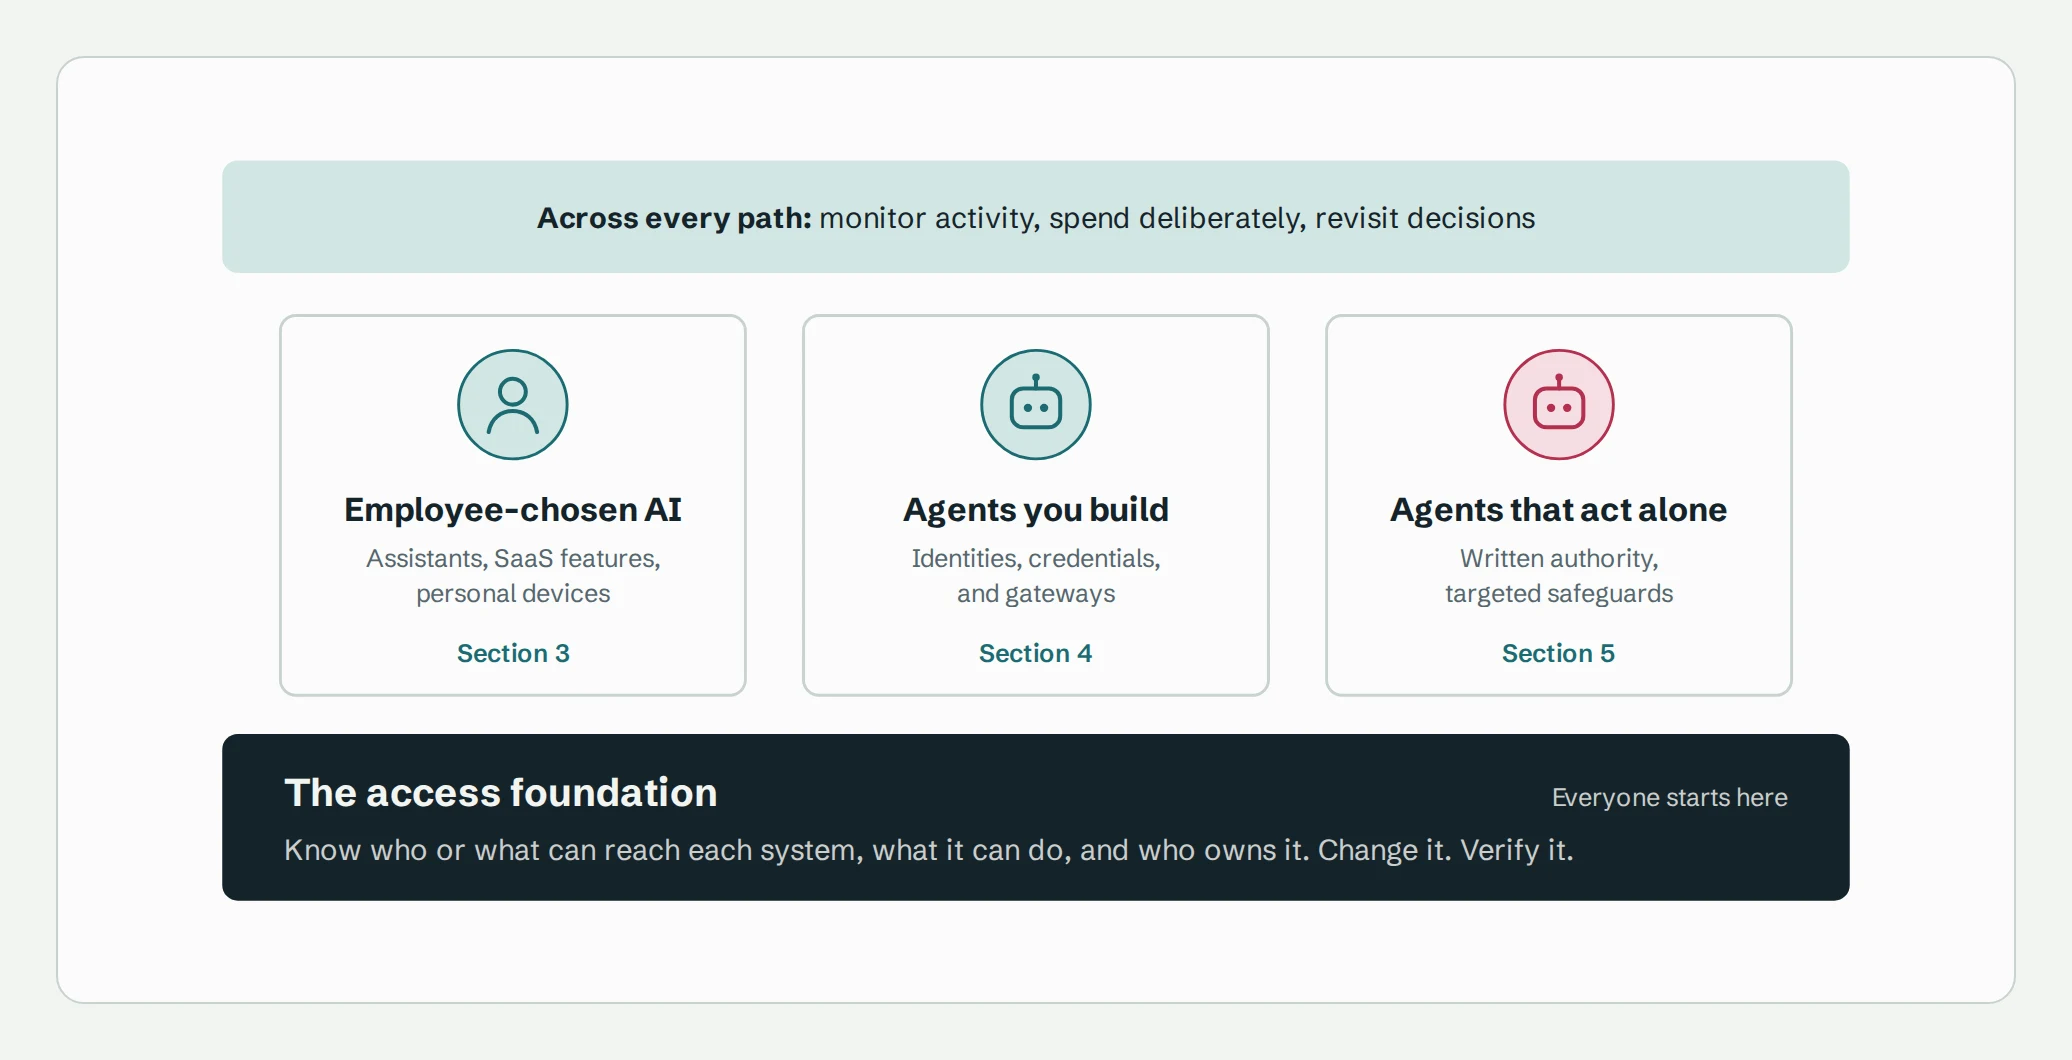Click The access foundation heading
This screenshot has height=1060, width=2072.
[501, 793]
